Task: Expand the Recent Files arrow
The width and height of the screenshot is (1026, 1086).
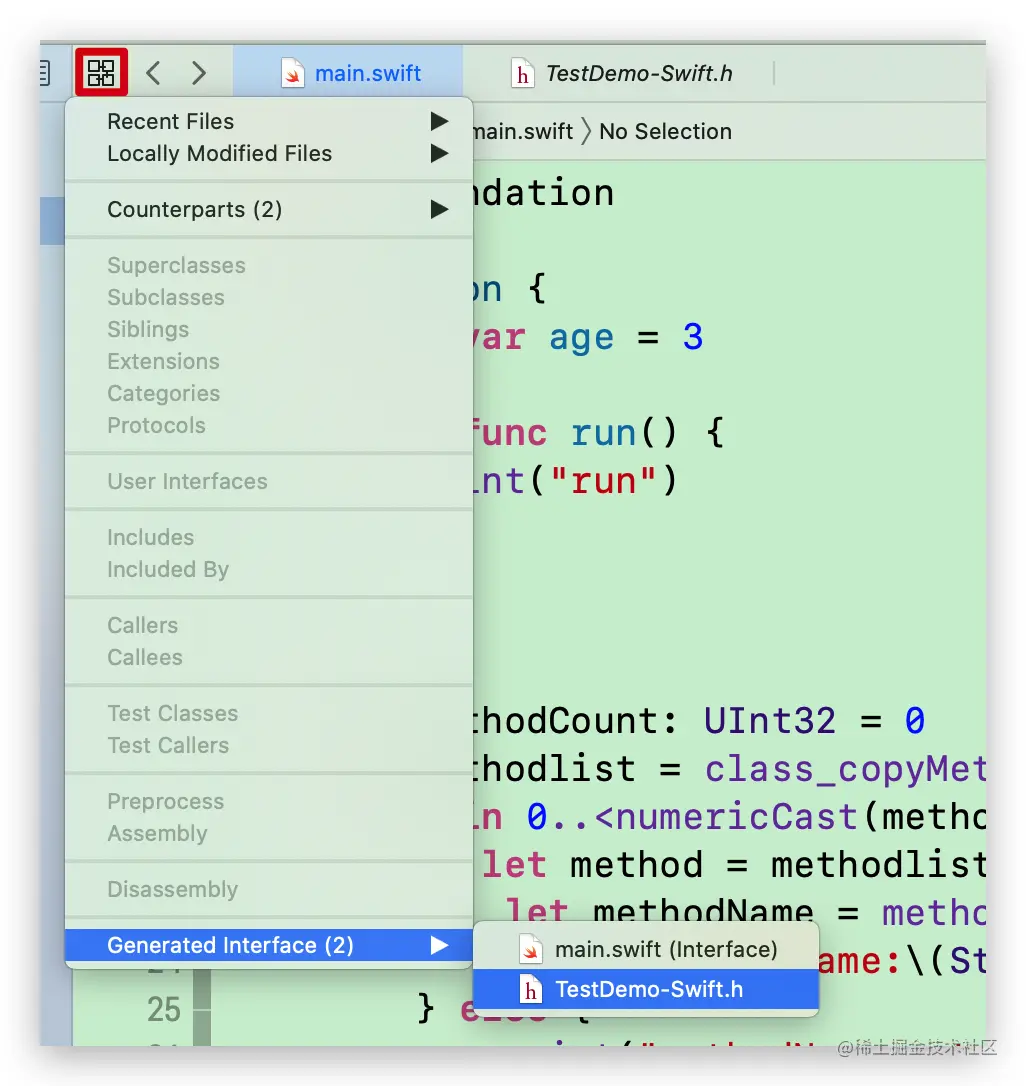Action: [439, 121]
